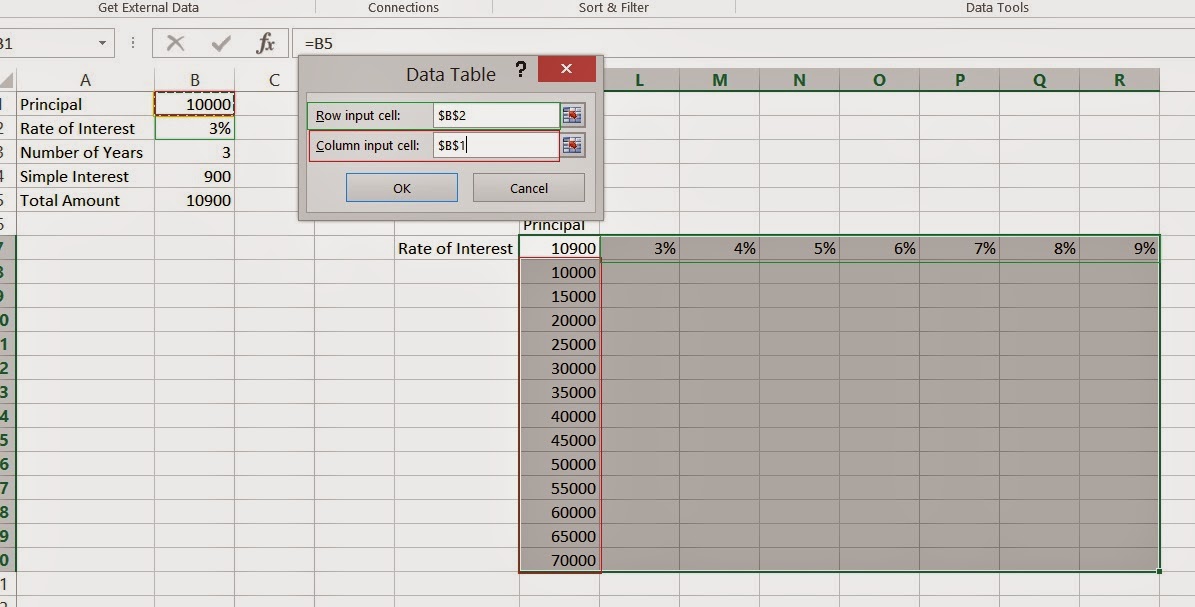The height and width of the screenshot is (607, 1195).
Task: Close the Data Table dialog
Action: 566,69
